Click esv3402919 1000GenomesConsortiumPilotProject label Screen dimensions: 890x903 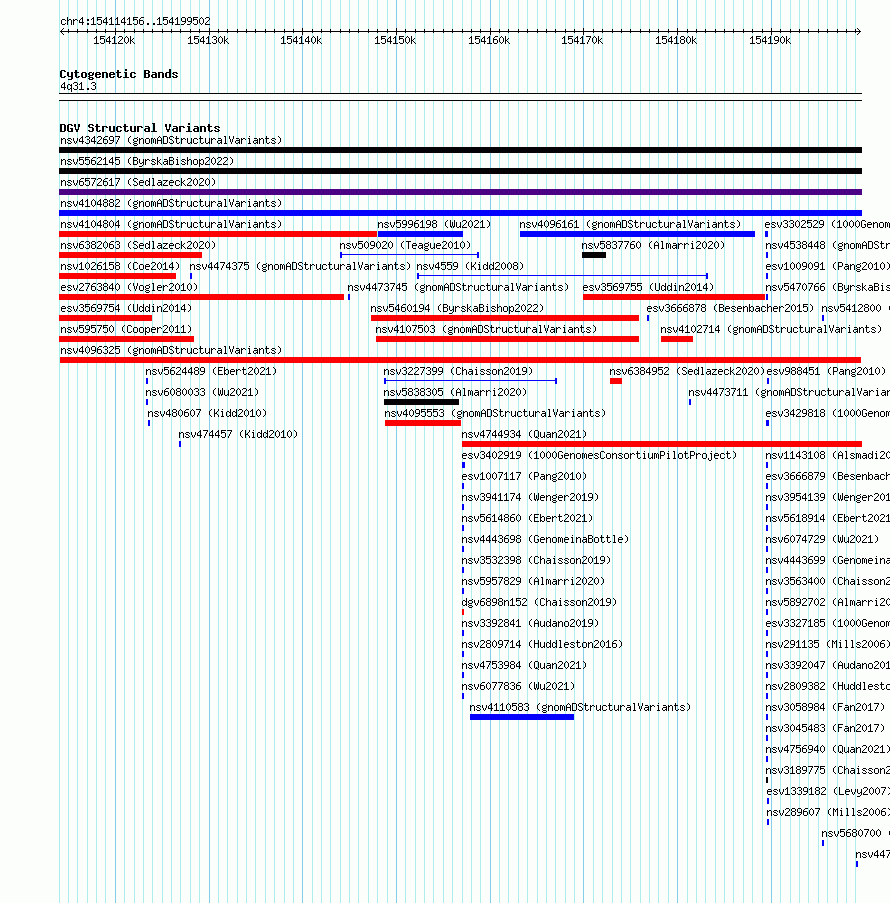click(599, 456)
